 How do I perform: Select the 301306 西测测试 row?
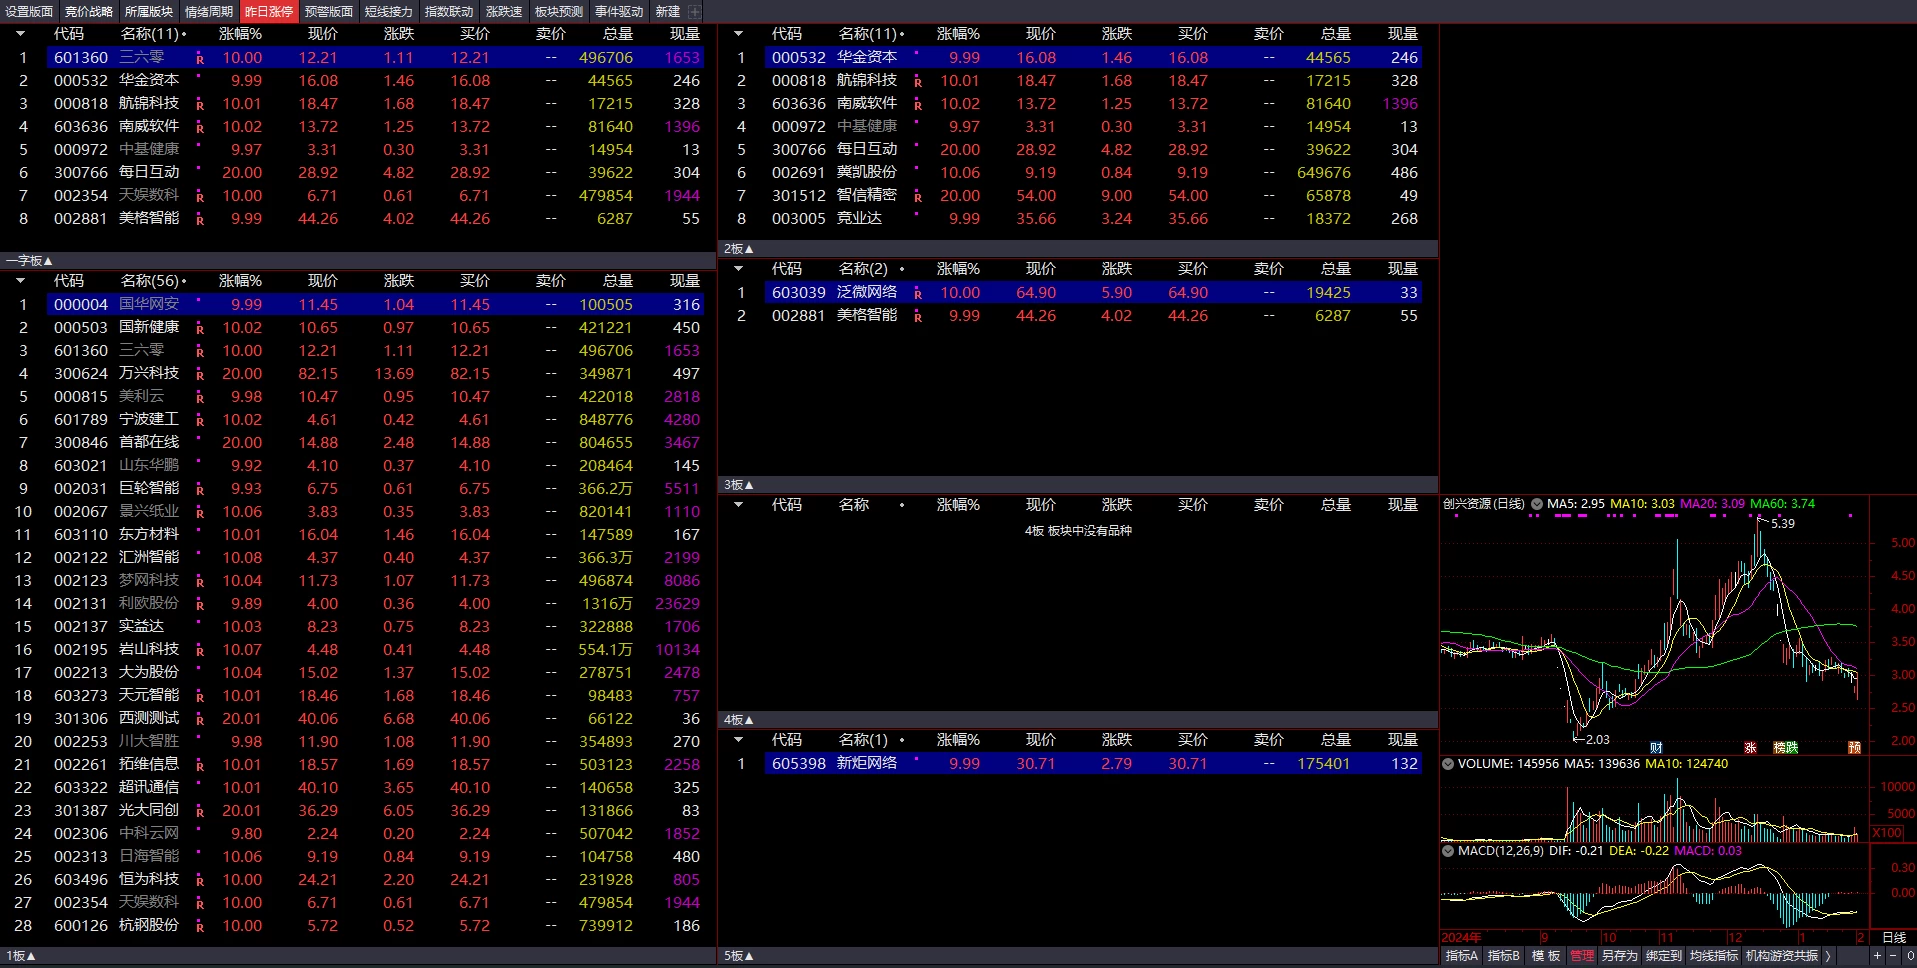coord(375,718)
